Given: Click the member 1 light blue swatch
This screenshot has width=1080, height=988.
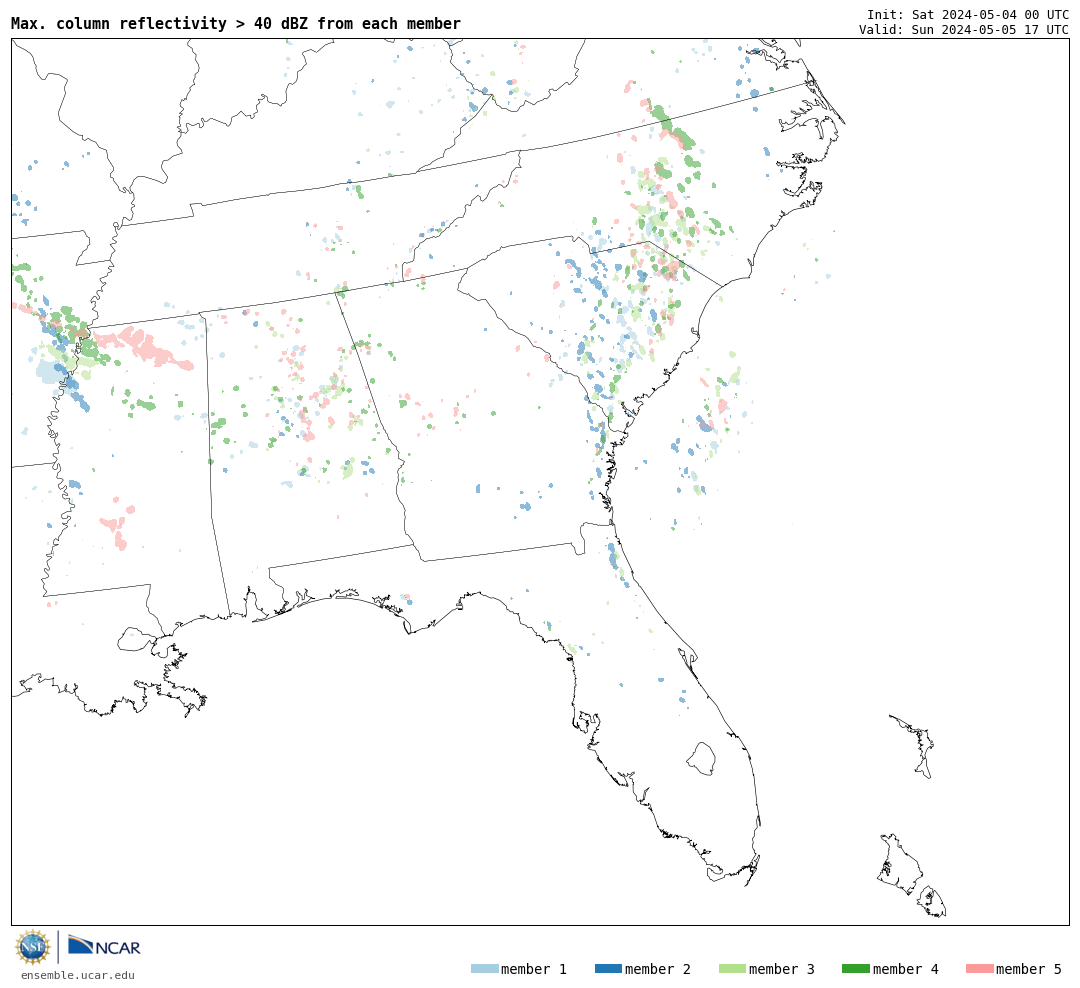Looking at the screenshot, I should pos(484,969).
